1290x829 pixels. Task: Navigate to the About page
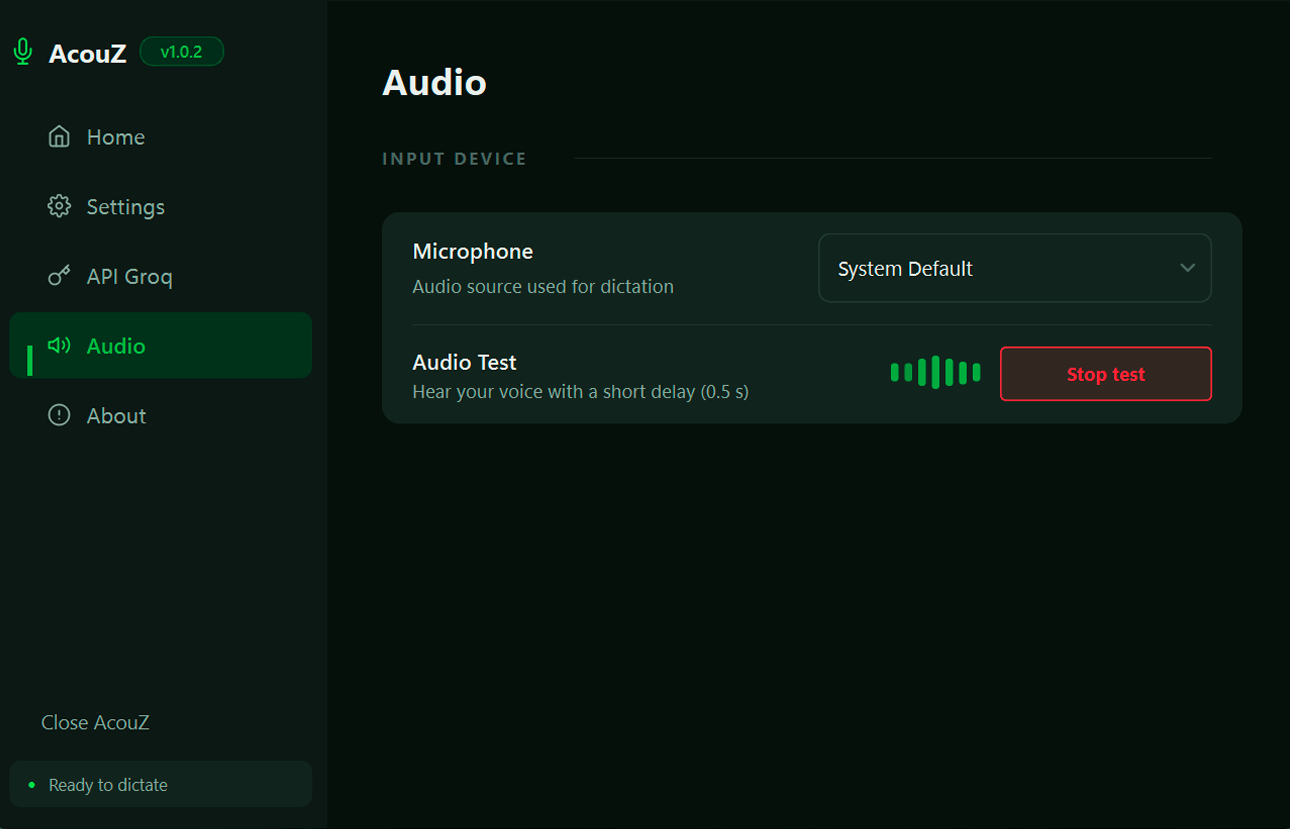(116, 415)
